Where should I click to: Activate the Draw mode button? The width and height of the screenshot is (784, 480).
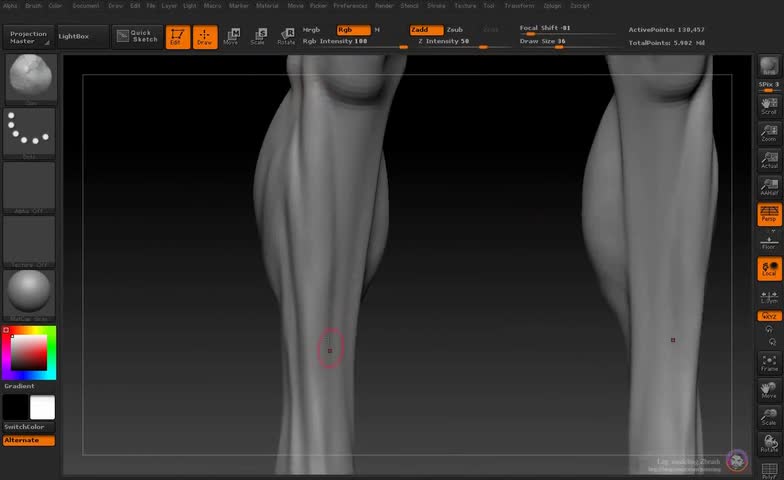(204, 37)
